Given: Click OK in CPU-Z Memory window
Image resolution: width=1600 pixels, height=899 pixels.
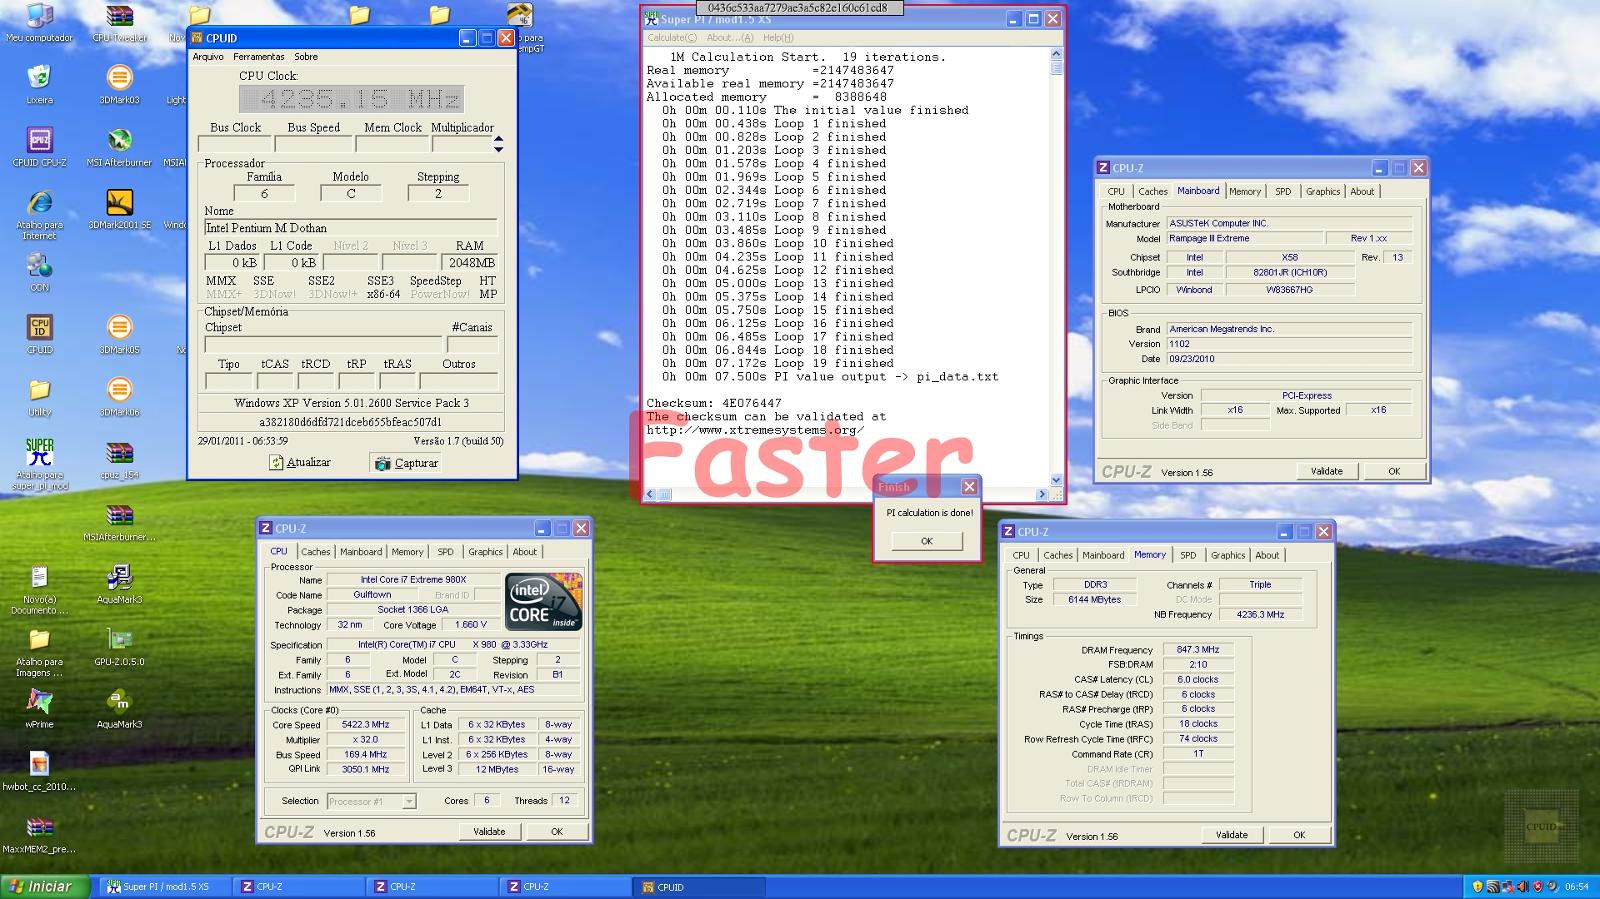Looking at the screenshot, I should (1299, 835).
